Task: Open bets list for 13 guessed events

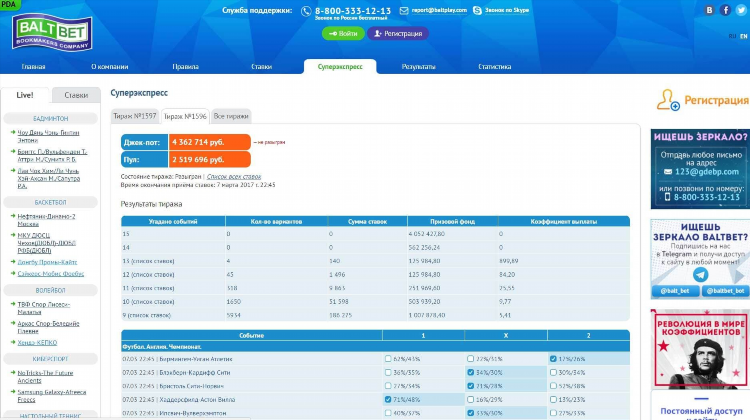Action: pos(152,261)
